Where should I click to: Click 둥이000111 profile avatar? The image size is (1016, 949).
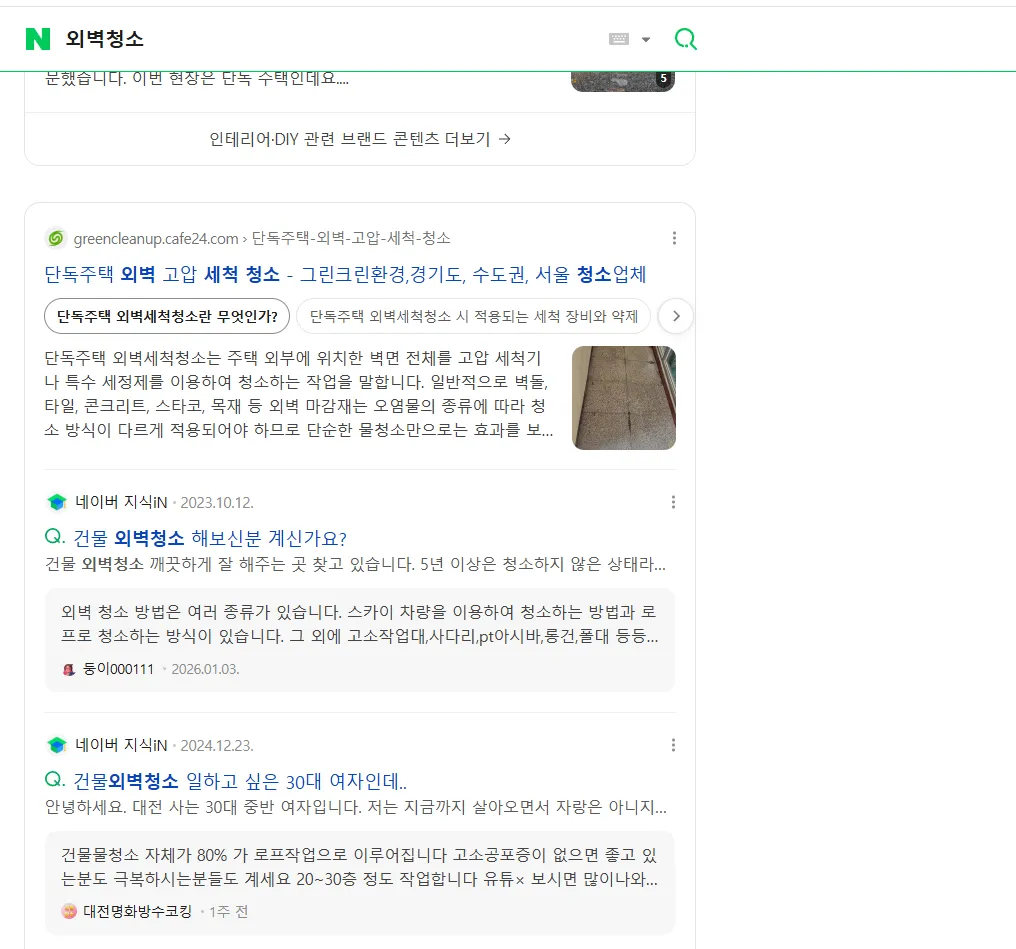(69, 670)
